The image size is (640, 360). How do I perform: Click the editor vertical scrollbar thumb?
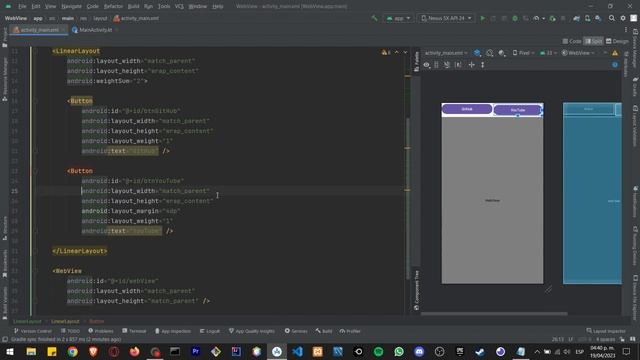(408, 199)
